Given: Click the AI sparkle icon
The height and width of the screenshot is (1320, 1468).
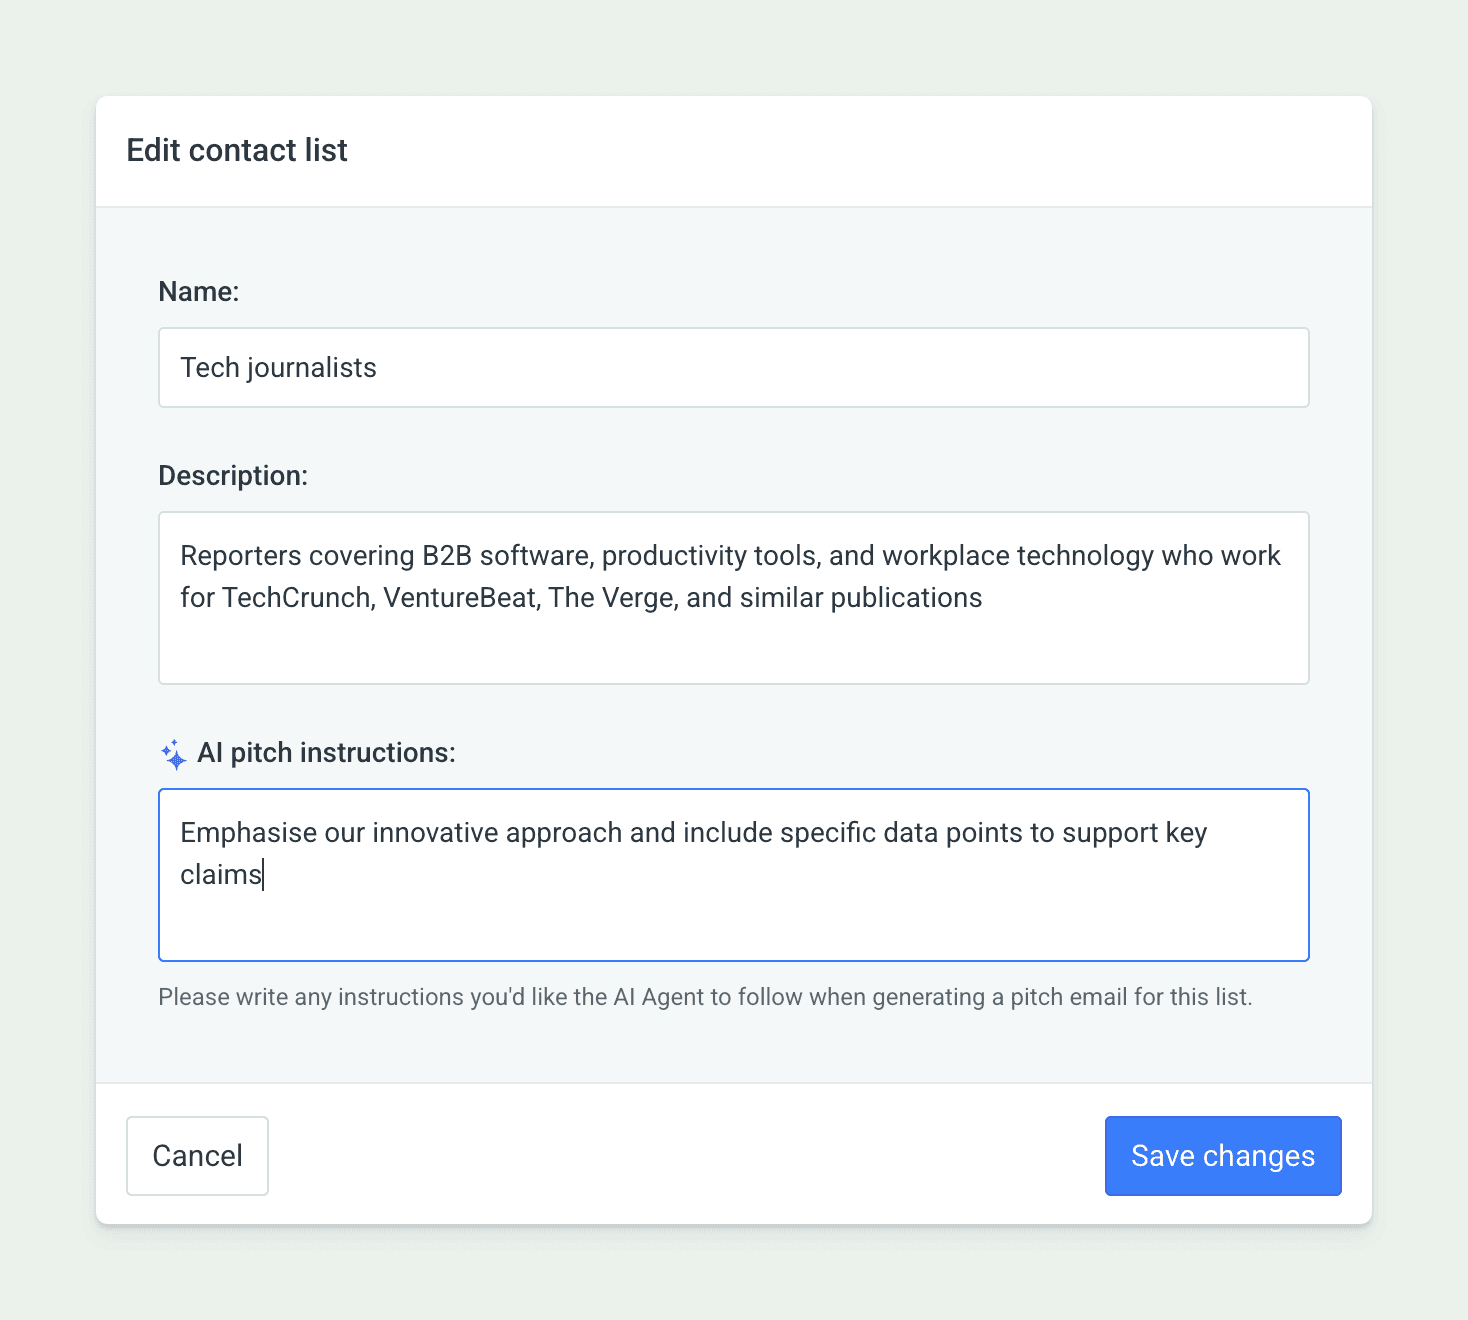Looking at the screenshot, I should pyautogui.click(x=174, y=754).
